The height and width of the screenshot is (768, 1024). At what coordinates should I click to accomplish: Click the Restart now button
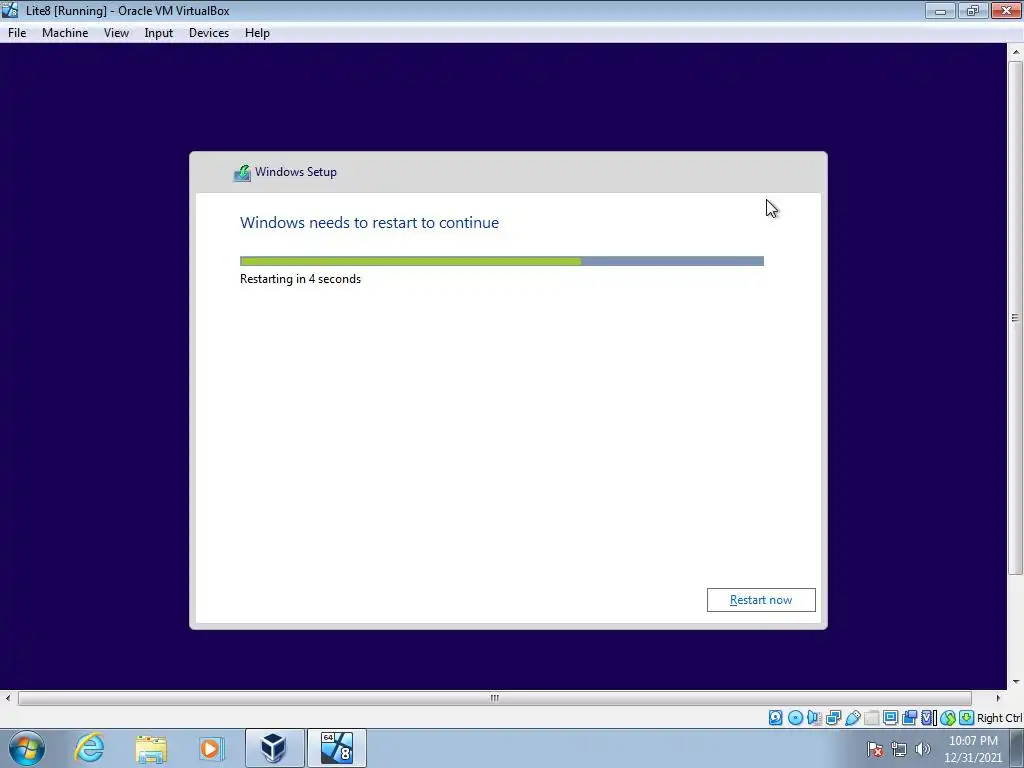coord(761,600)
